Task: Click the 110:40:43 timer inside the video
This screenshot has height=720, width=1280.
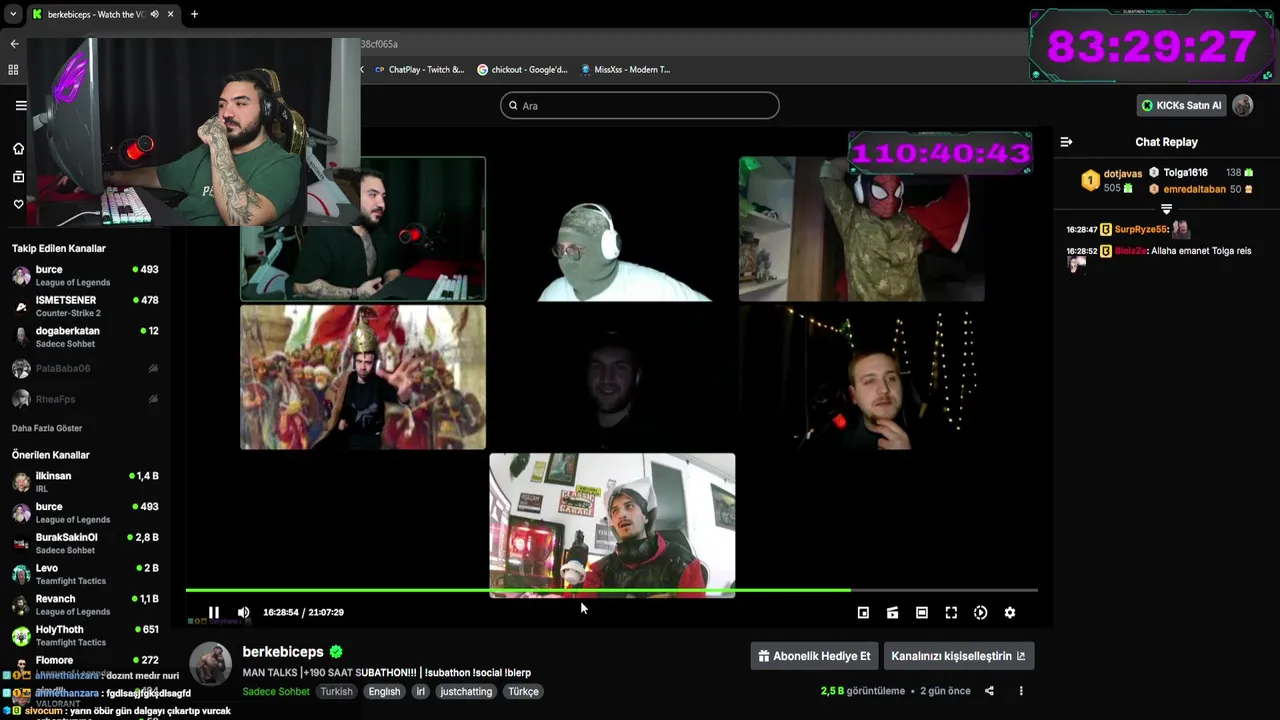Action: (x=940, y=153)
